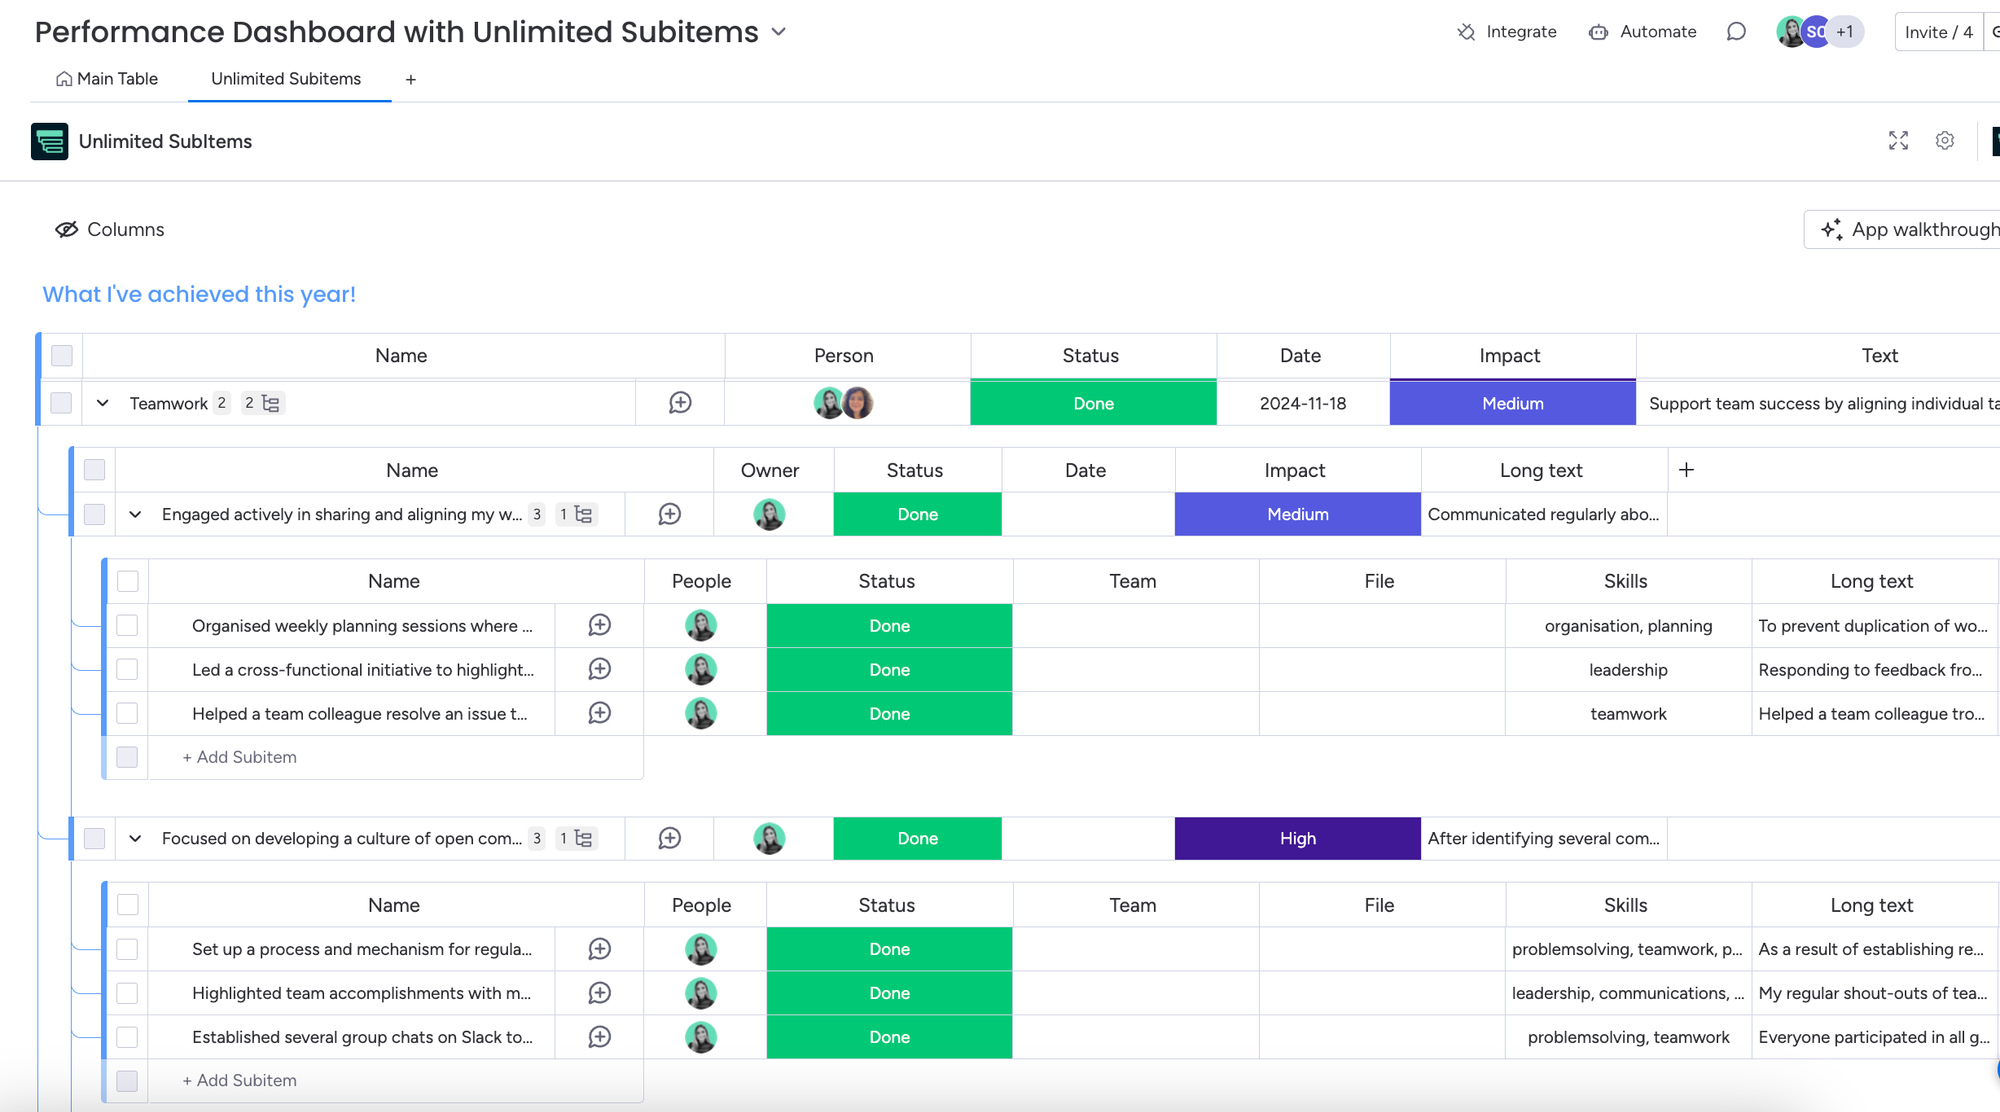Collapse the Teamwork item chevron
This screenshot has width=2000, height=1112.
pyautogui.click(x=102, y=403)
